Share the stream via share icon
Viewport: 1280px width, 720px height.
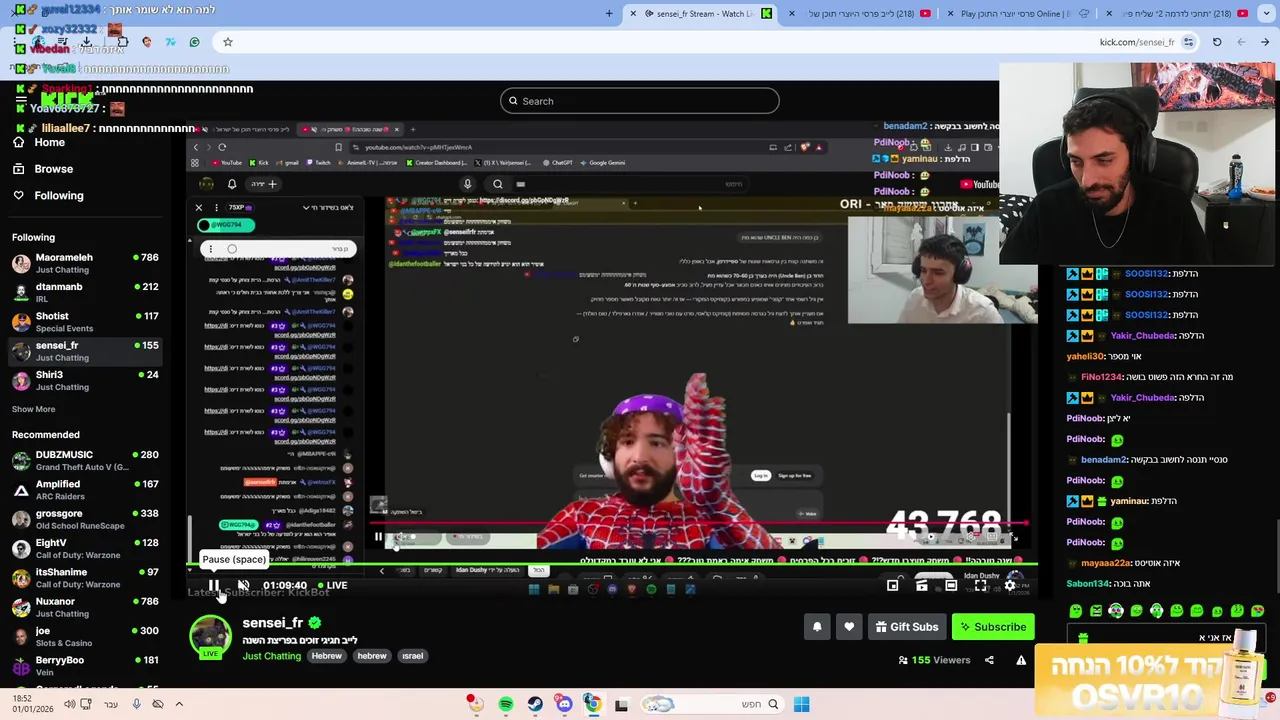click(989, 660)
